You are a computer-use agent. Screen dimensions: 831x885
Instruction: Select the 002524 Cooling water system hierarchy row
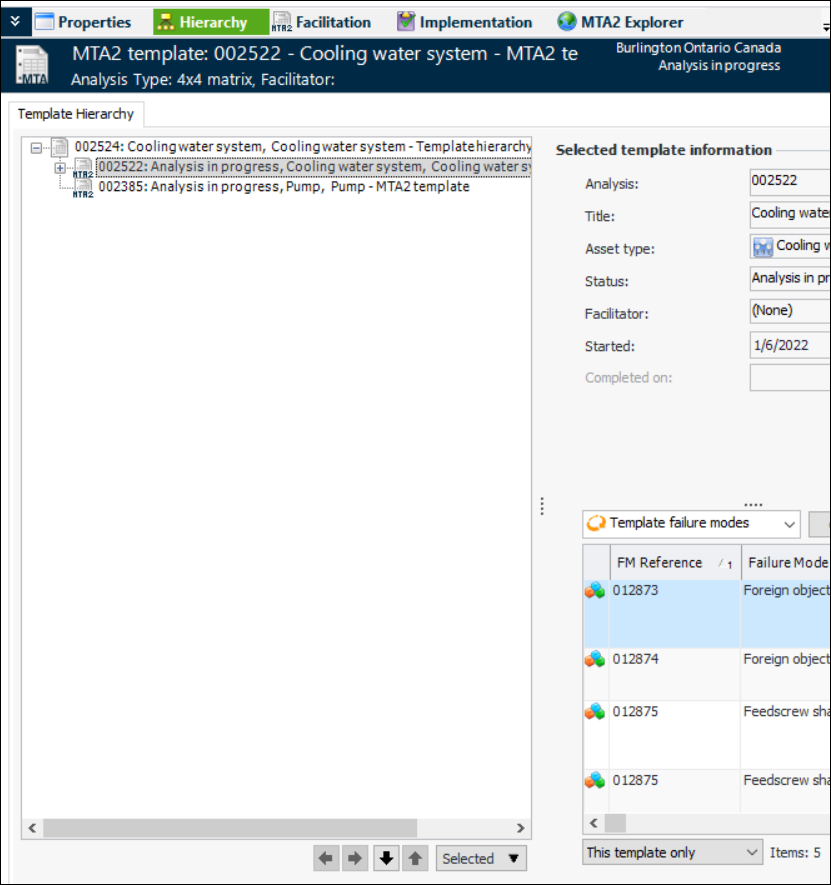(303, 147)
